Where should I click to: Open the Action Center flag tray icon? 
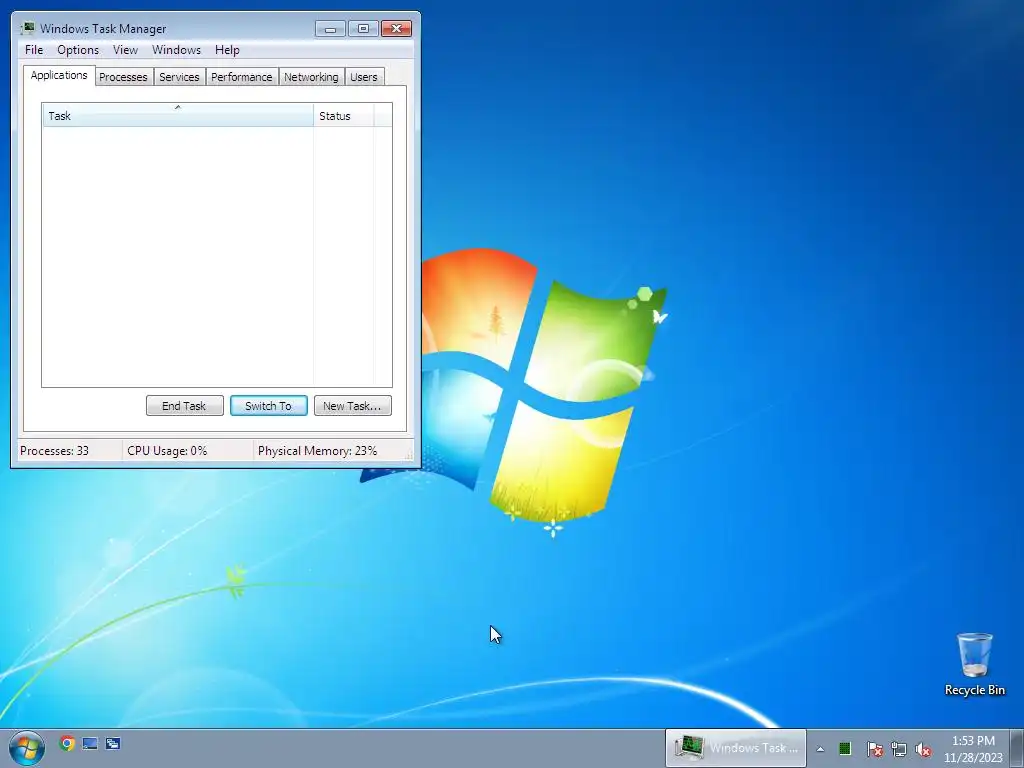click(x=874, y=749)
